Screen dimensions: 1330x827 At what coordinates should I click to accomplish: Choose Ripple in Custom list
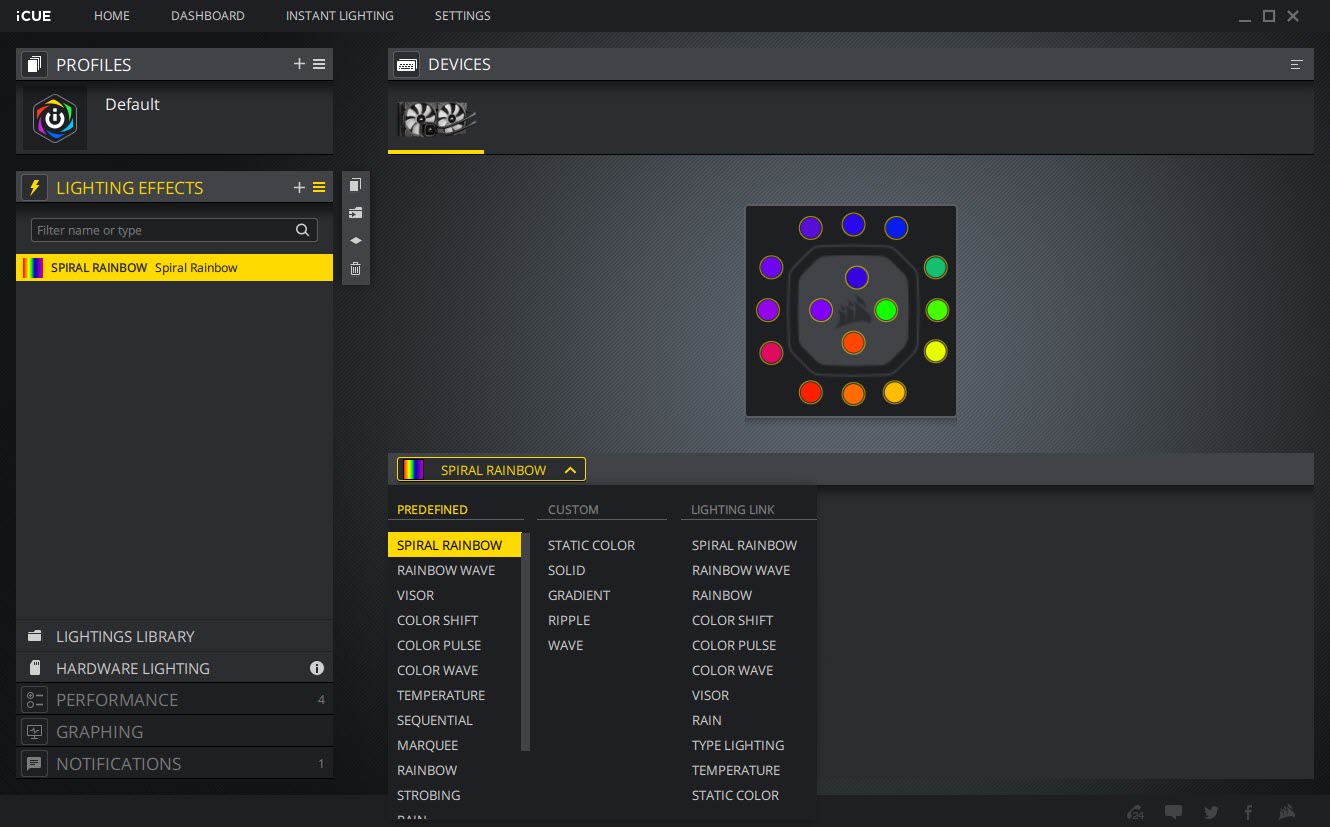coord(569,620)
